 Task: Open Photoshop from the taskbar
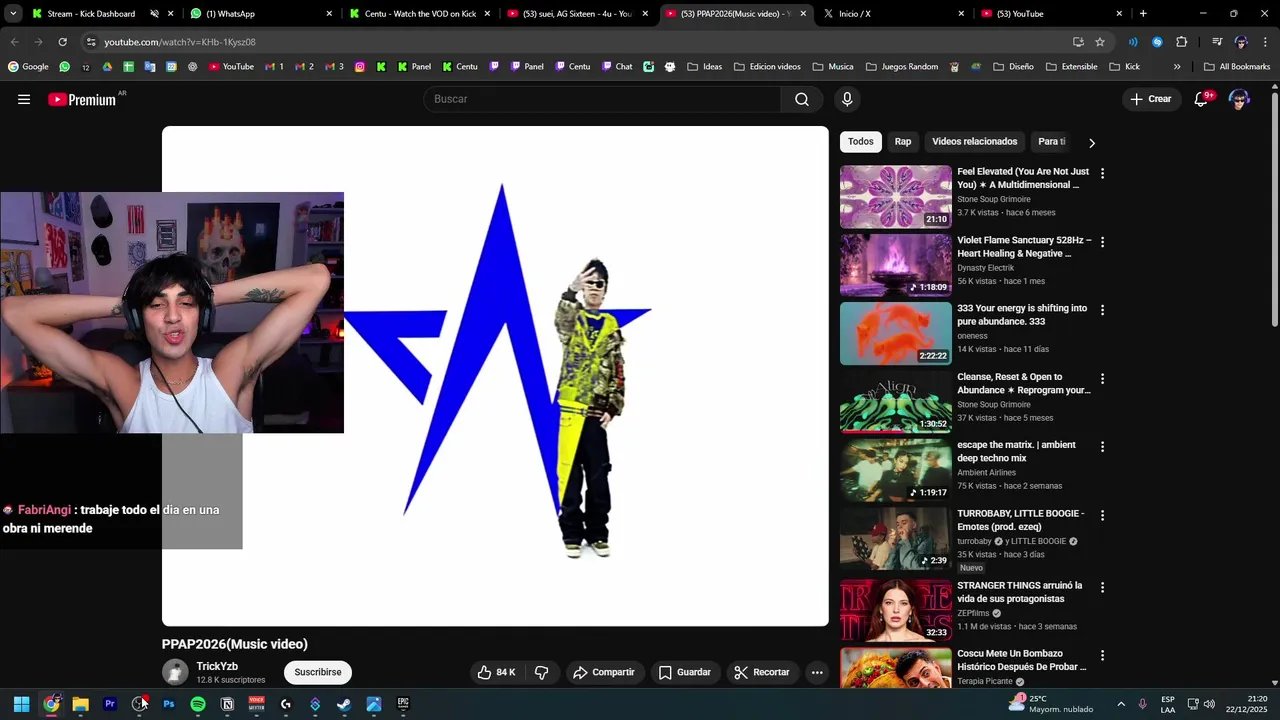click(x=169, y=704)
